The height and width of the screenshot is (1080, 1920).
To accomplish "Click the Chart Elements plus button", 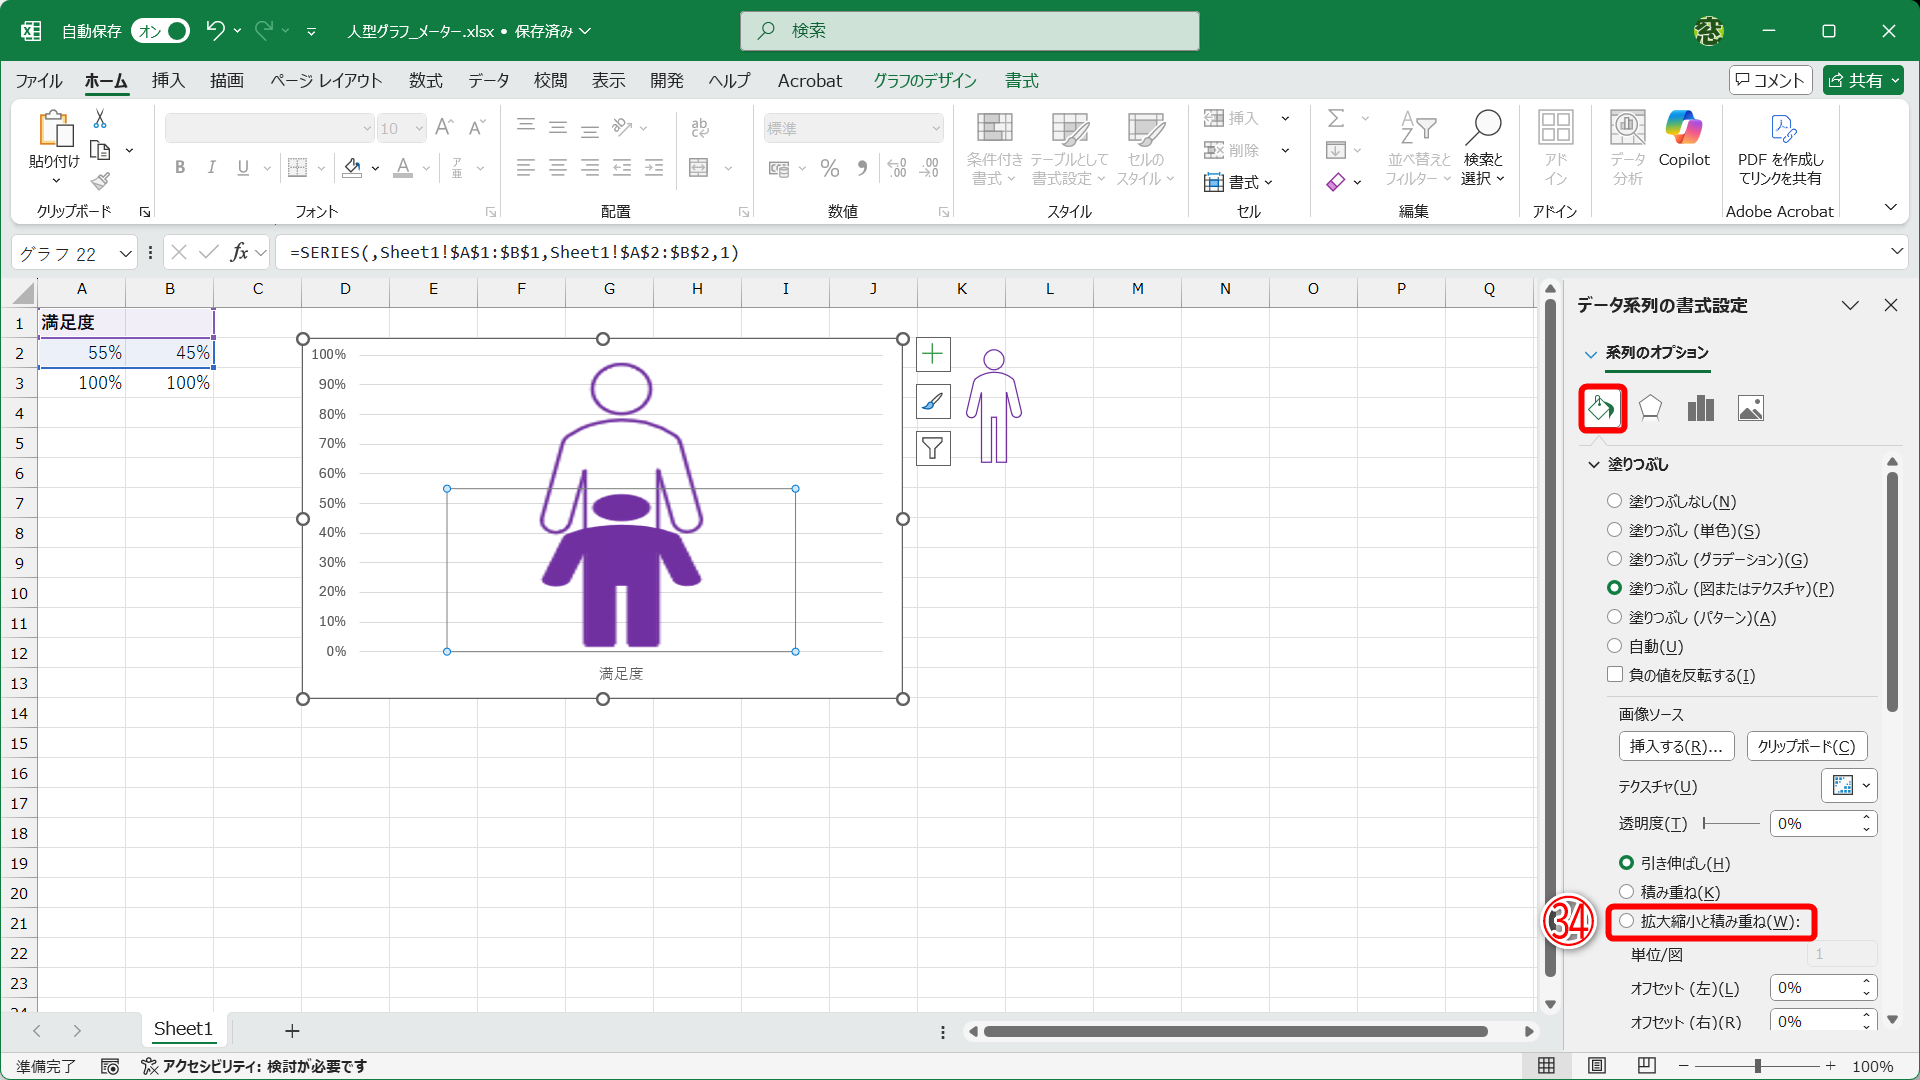I will [933, 354].
